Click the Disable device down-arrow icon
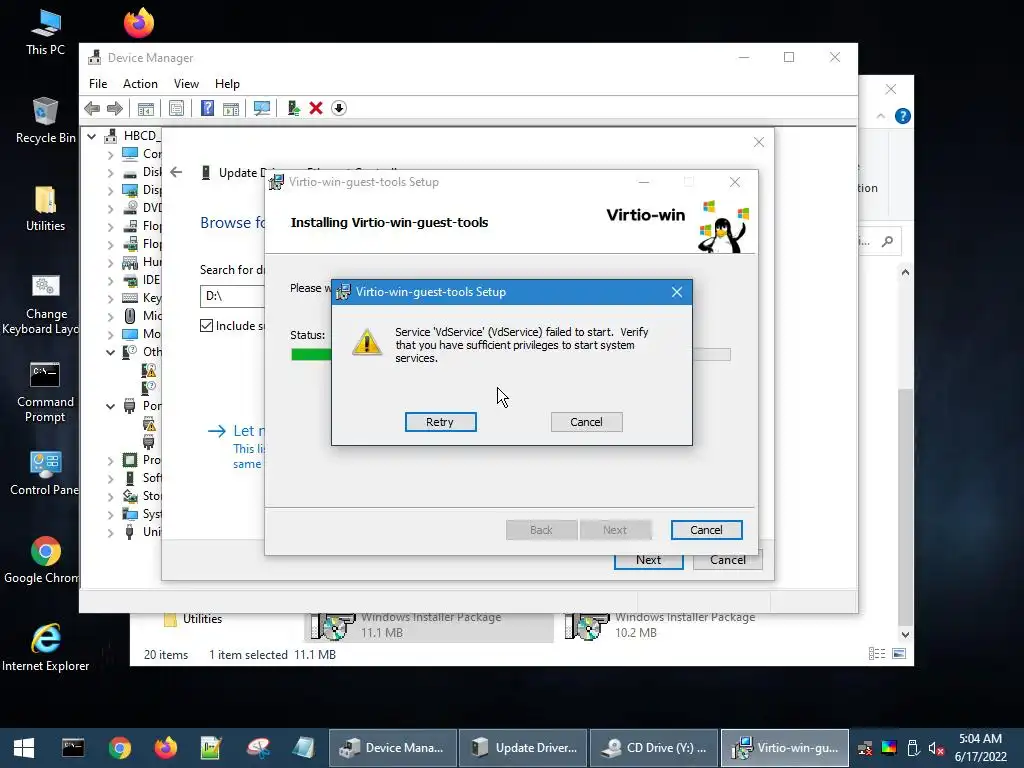The height and width of the screenshot is (768, 1024). [x=339, y=108]
